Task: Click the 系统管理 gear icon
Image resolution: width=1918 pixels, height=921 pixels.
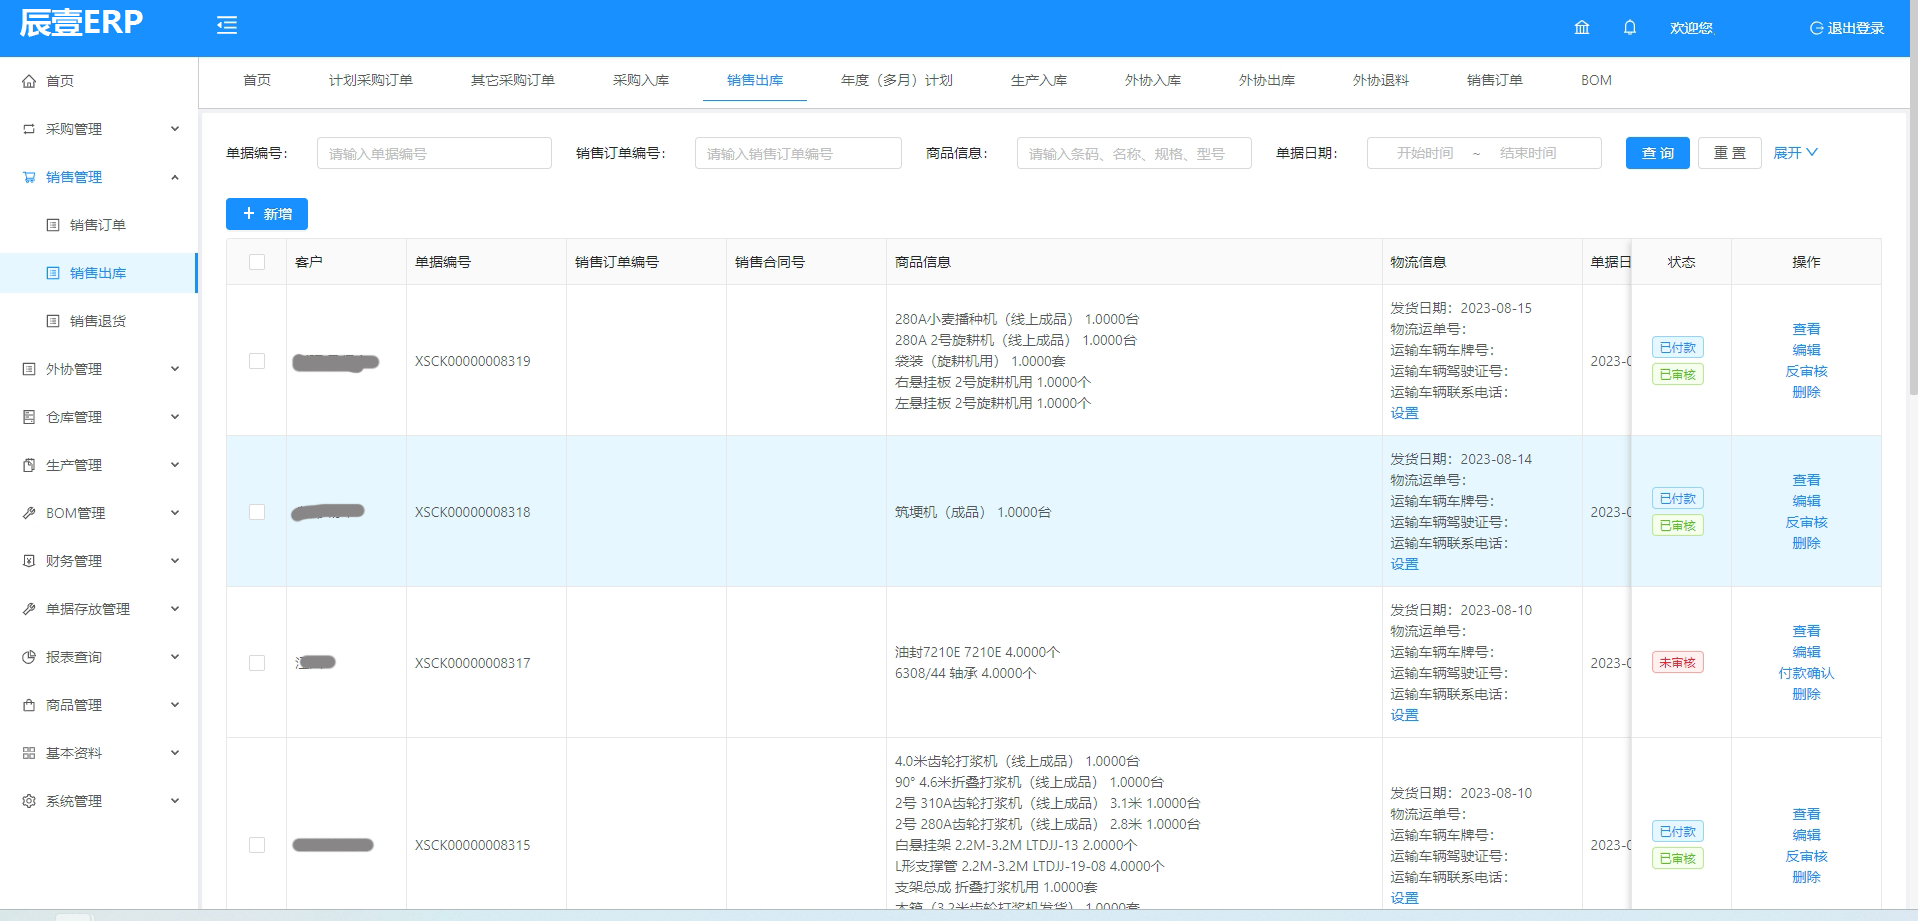Action: (29, 801)
